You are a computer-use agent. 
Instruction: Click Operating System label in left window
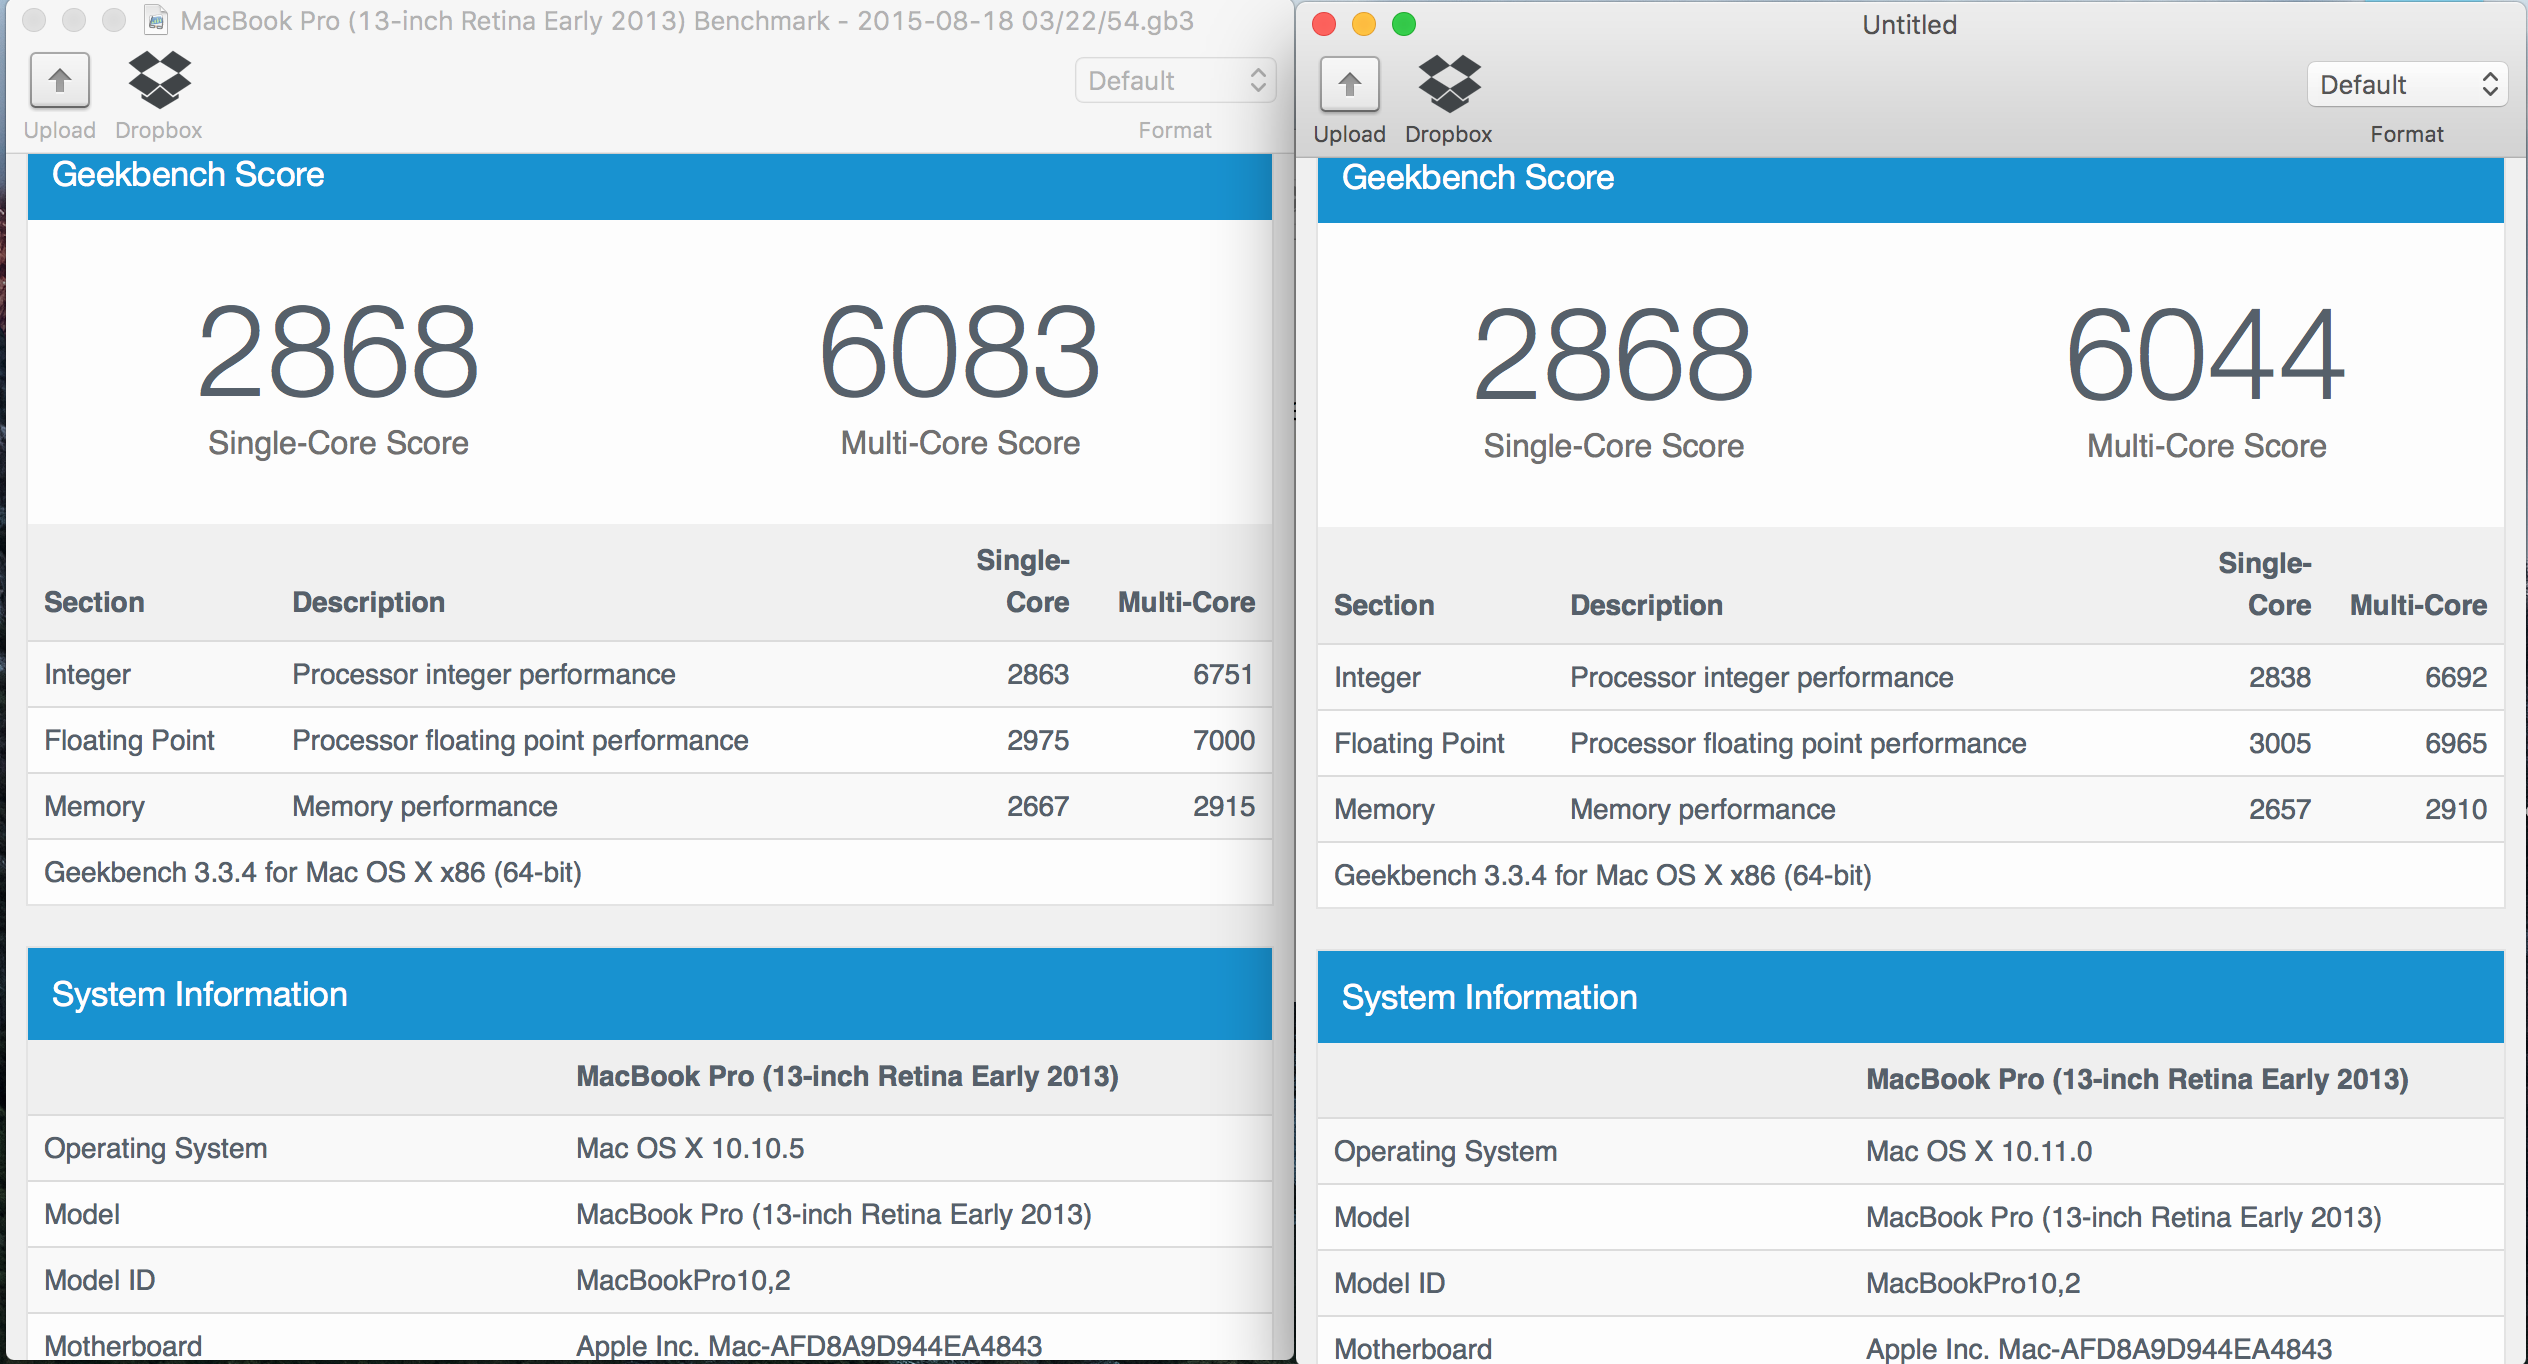point(156,1148)
